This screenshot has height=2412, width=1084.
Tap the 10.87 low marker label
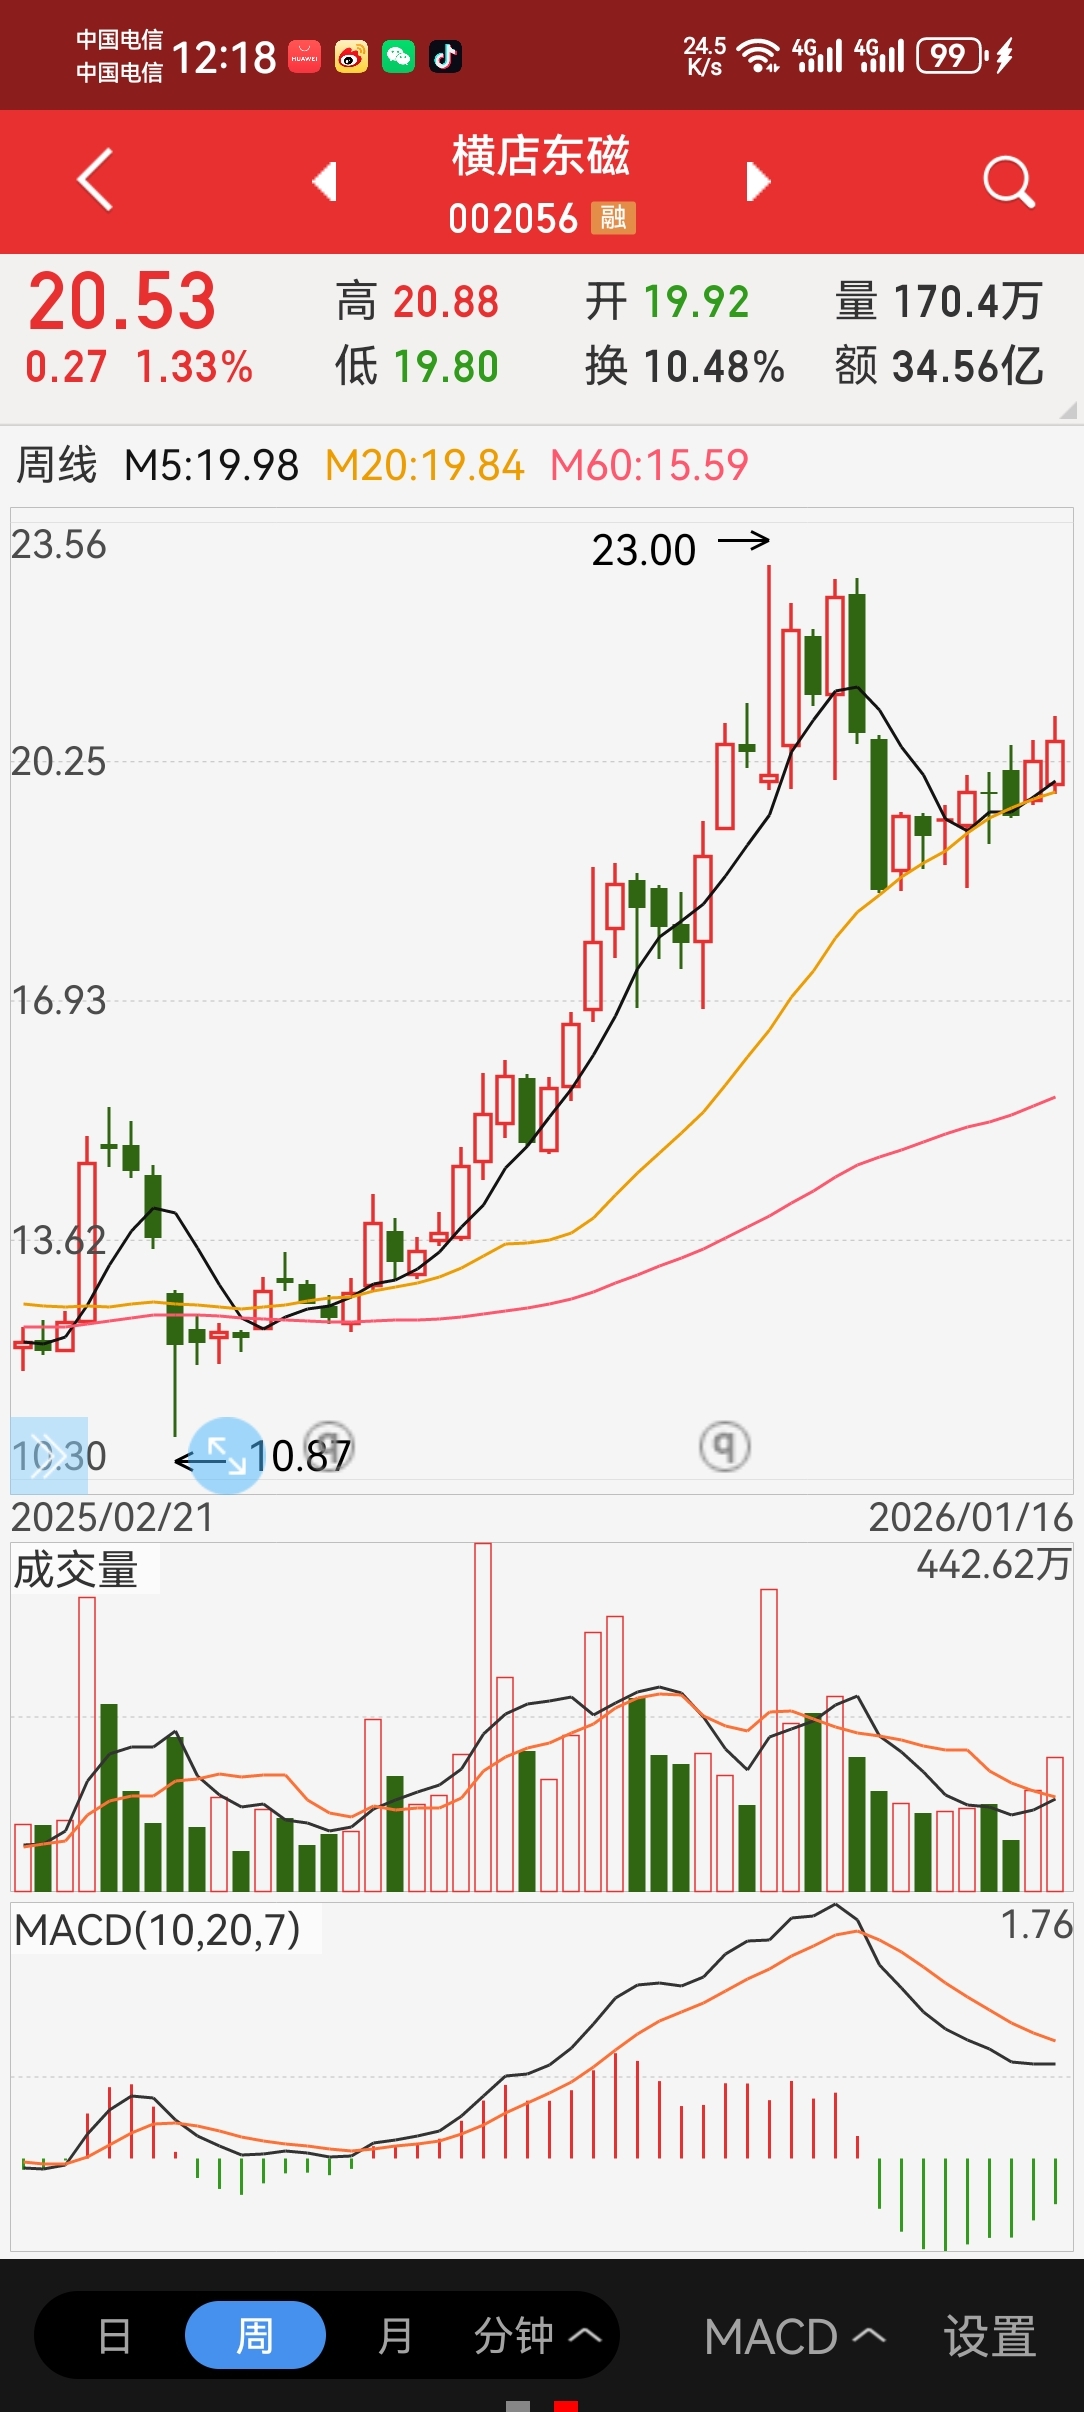pyautogui.click(x=300, y=1456)
